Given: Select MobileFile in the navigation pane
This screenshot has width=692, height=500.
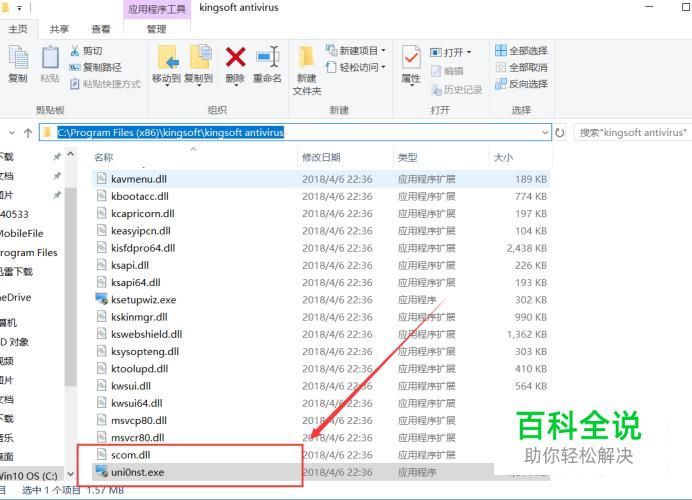Looking at the screenshot, I should click(22, 233).
